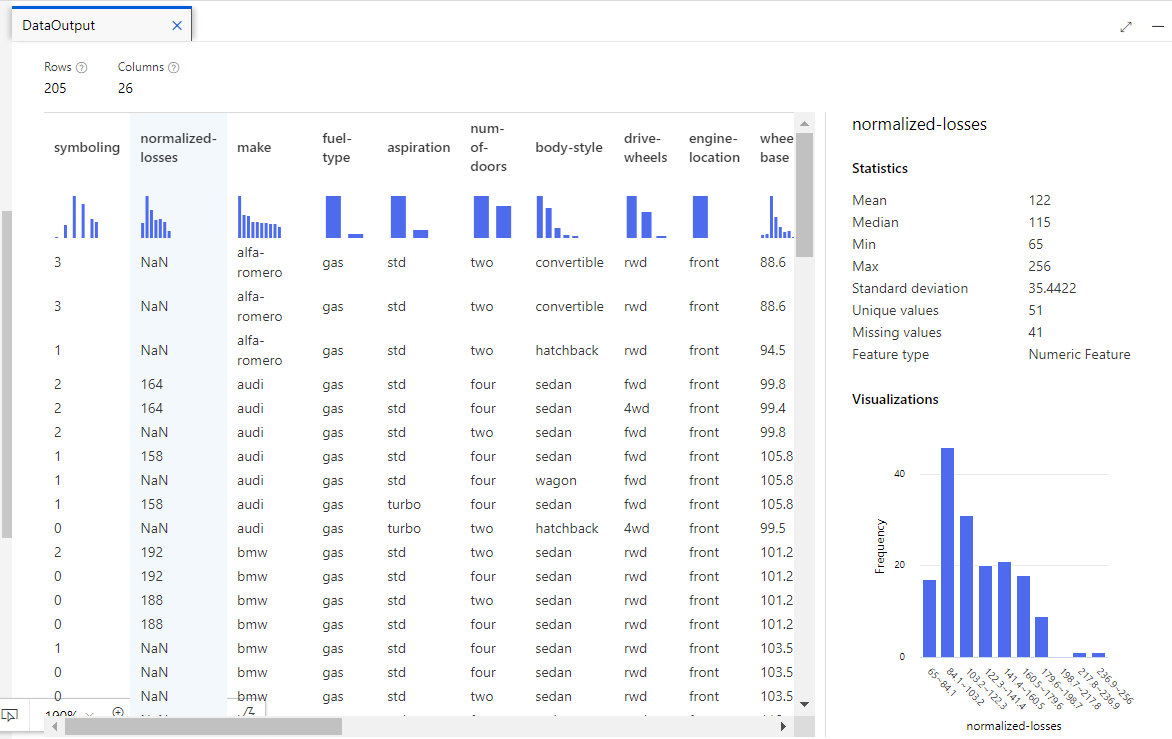The image size is (1172, 739).
Task: Switch to the DataOutput tab
Action: (59, 26)
